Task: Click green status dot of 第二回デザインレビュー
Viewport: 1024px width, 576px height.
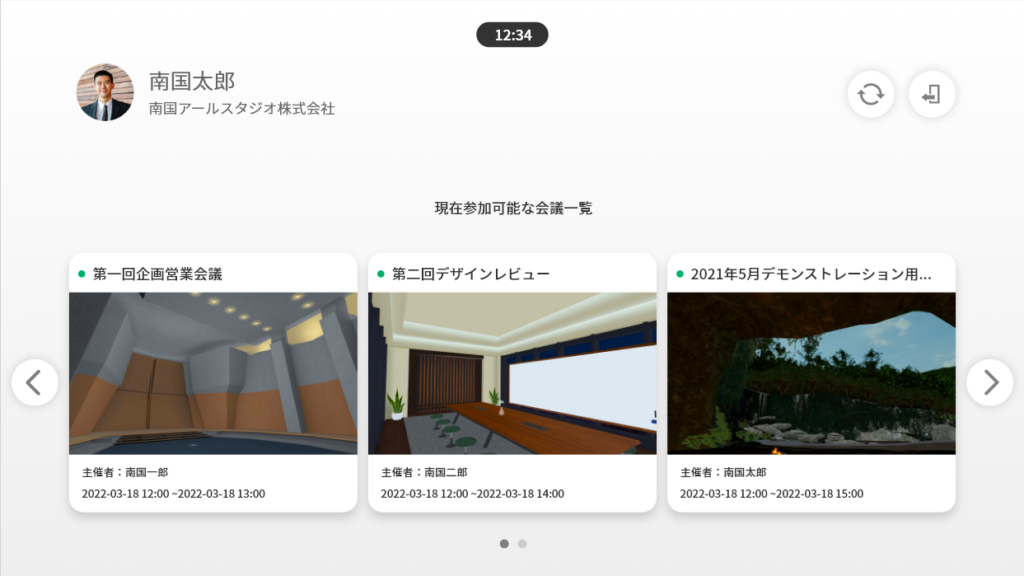Action: click(381, 274)
